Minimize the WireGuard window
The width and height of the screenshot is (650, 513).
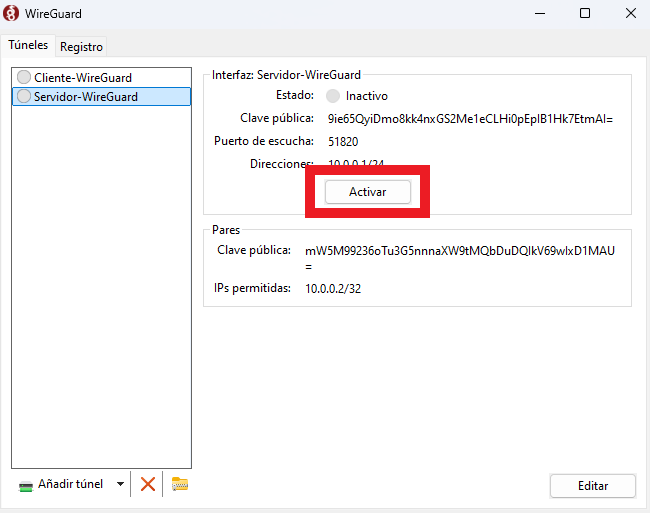(x=540, y=13)
